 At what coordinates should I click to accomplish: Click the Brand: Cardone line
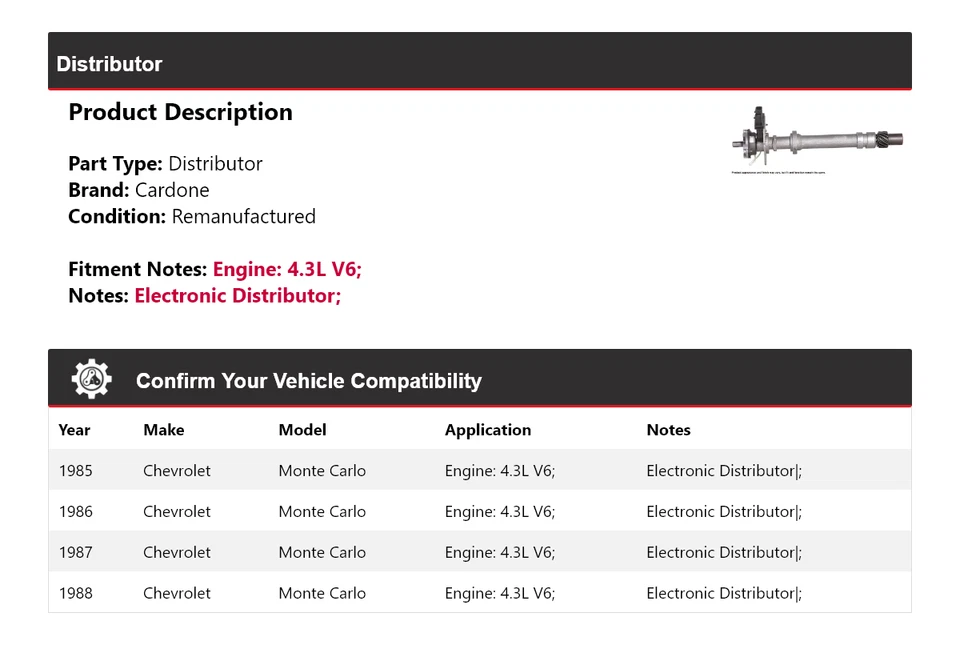point(139,190)
